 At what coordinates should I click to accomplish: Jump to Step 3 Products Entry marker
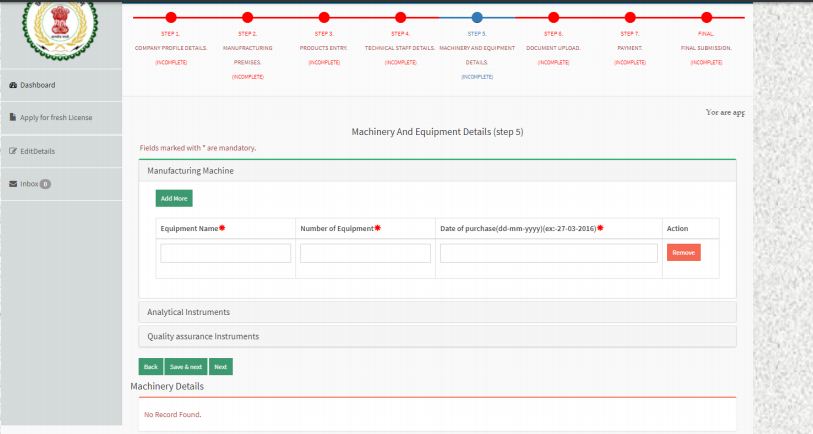point(323,18)
